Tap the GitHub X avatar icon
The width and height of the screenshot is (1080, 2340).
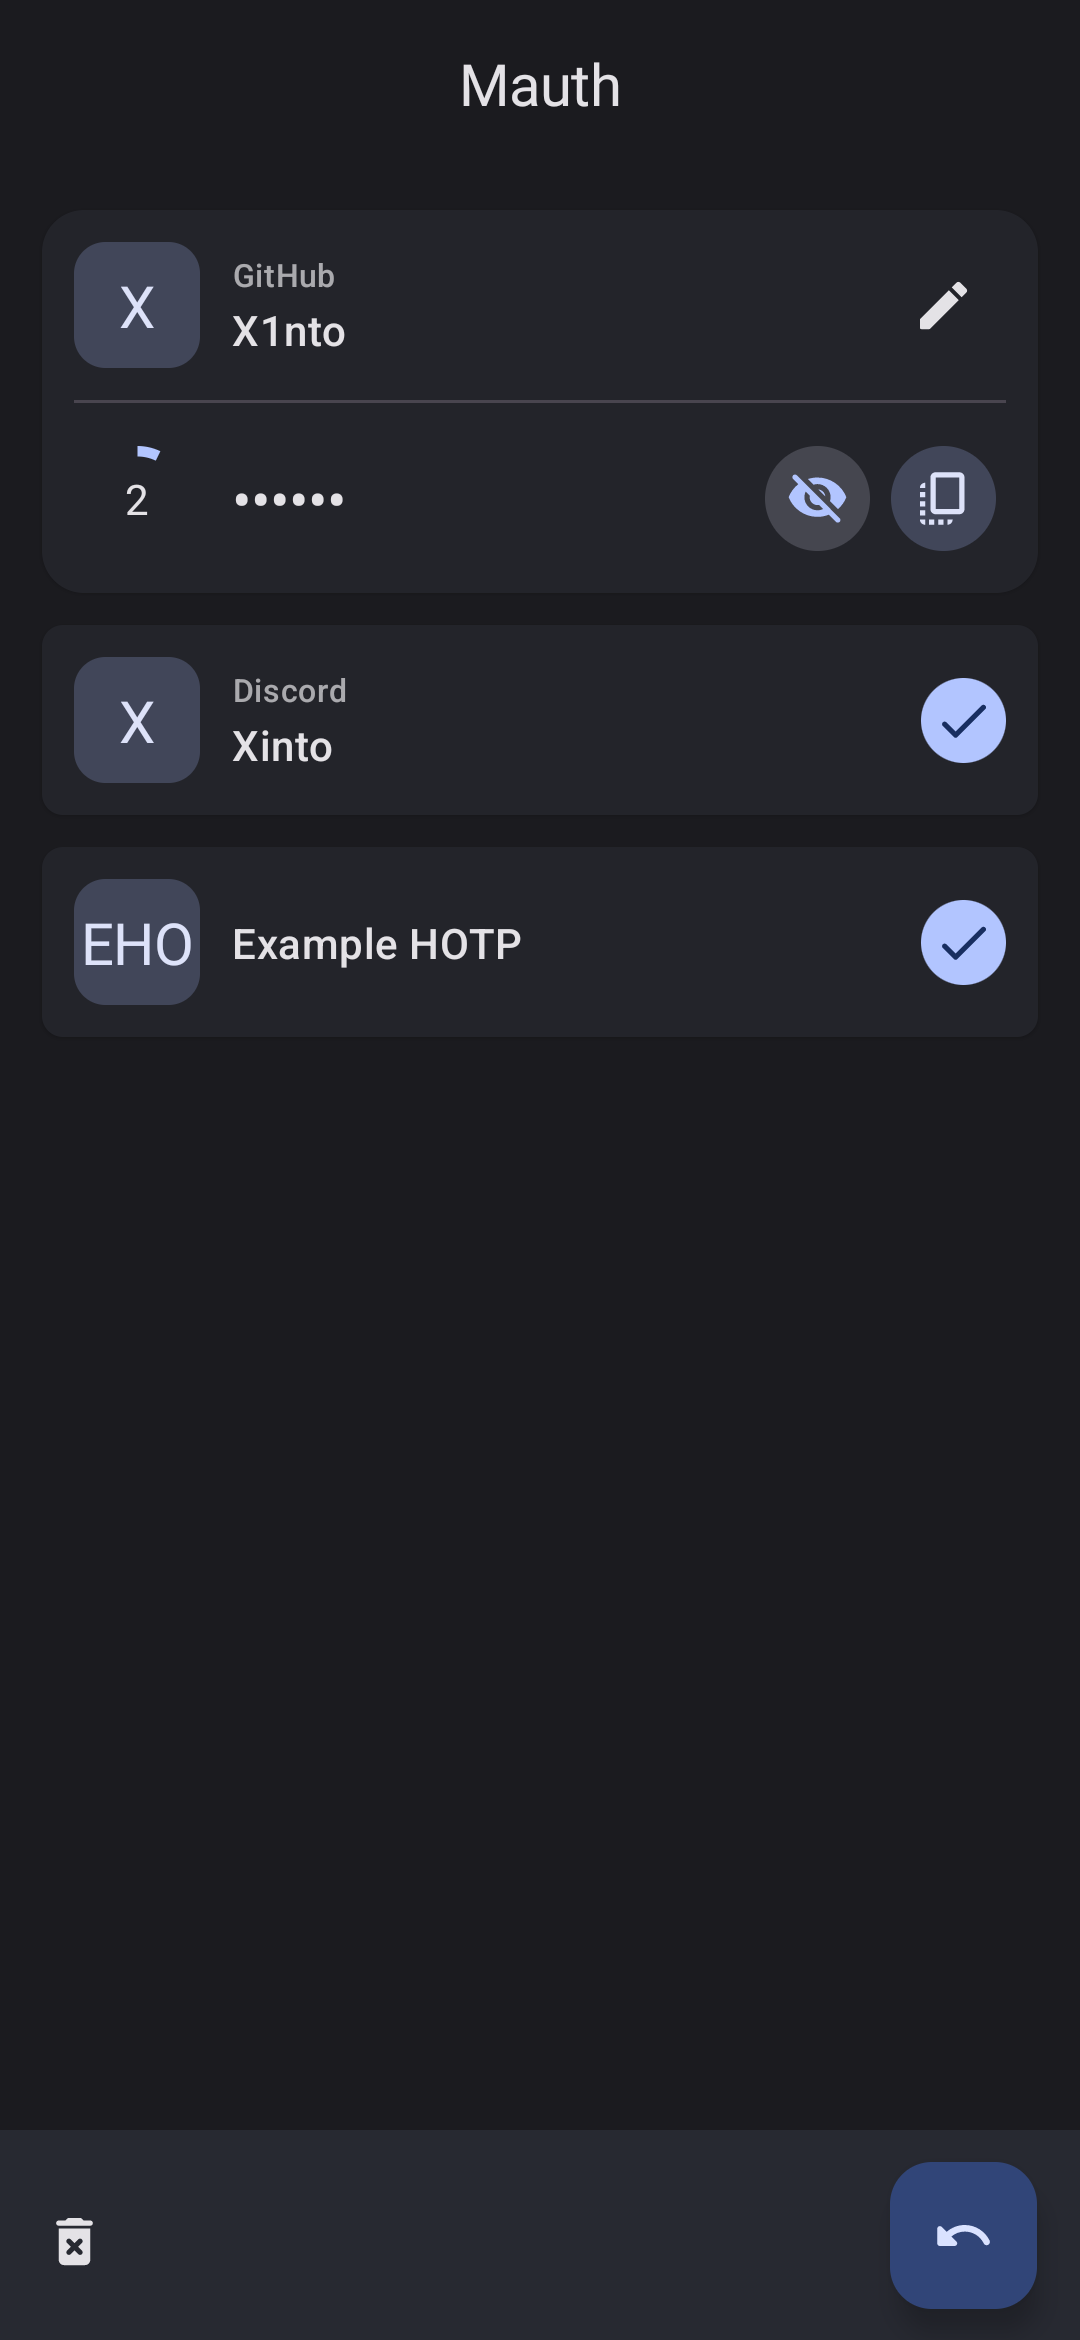[x=137, y=305]
